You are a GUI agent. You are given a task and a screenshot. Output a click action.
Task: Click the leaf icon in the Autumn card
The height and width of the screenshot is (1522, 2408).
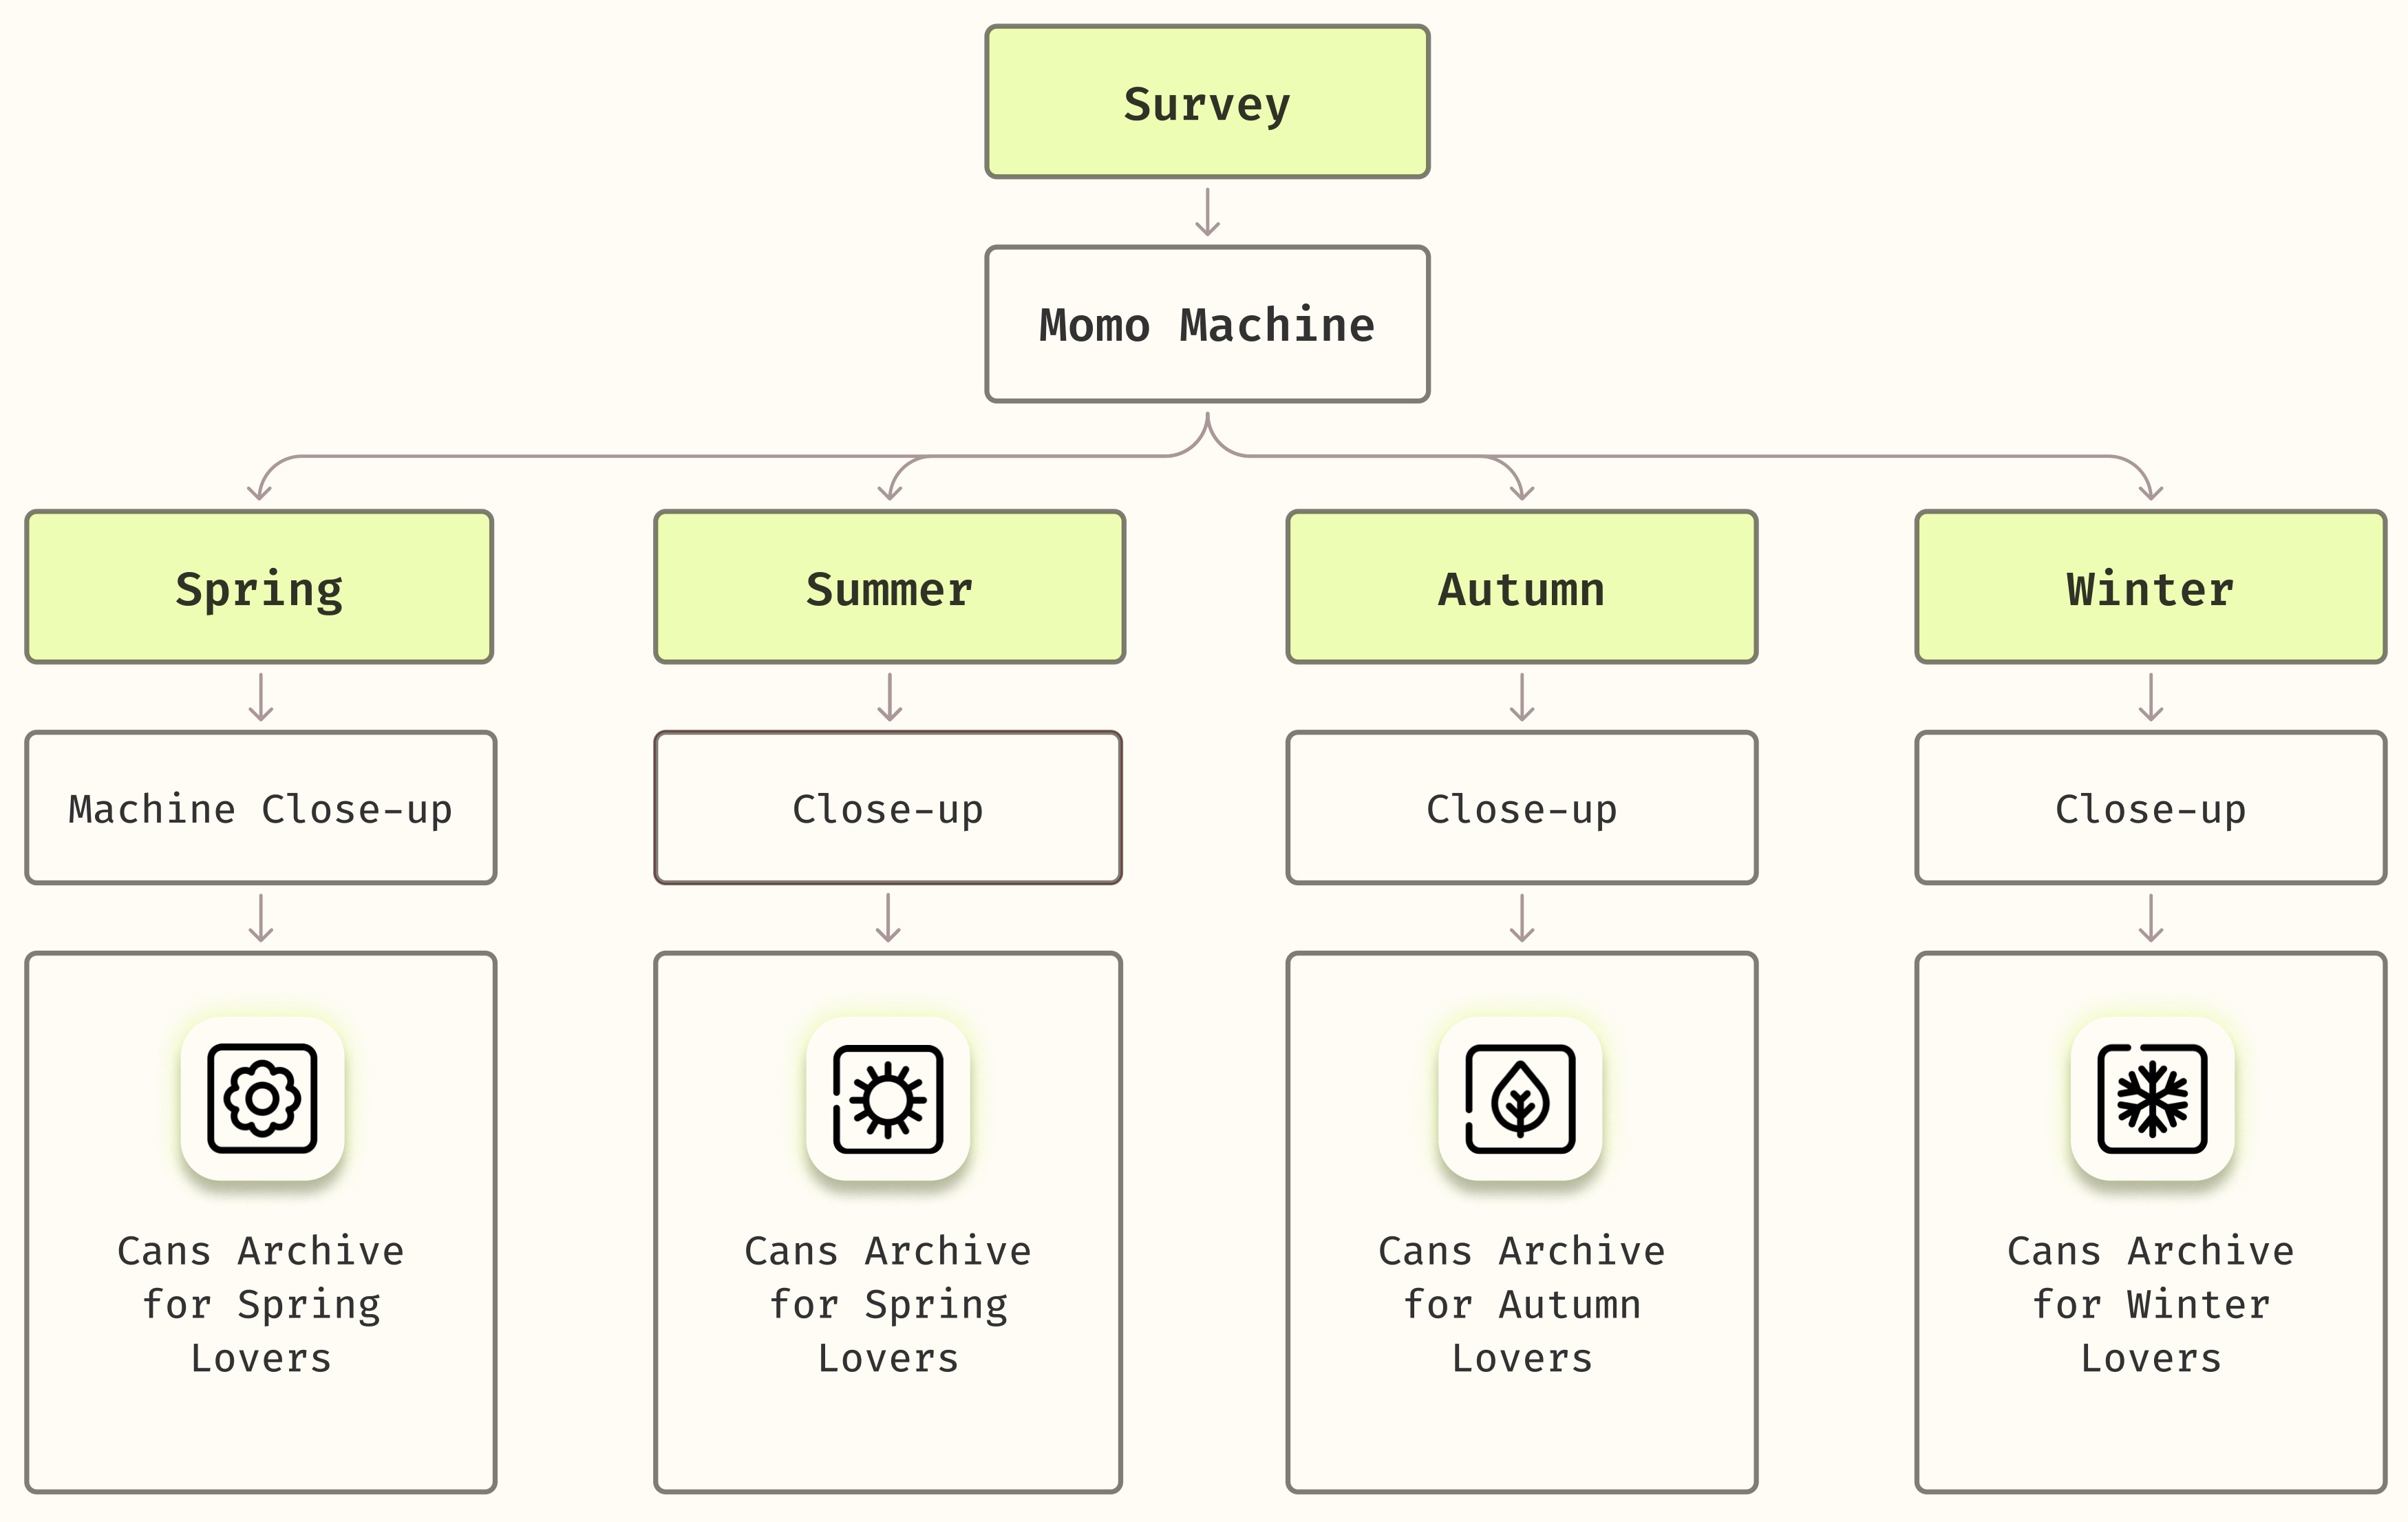[x=1520, y=1098]
